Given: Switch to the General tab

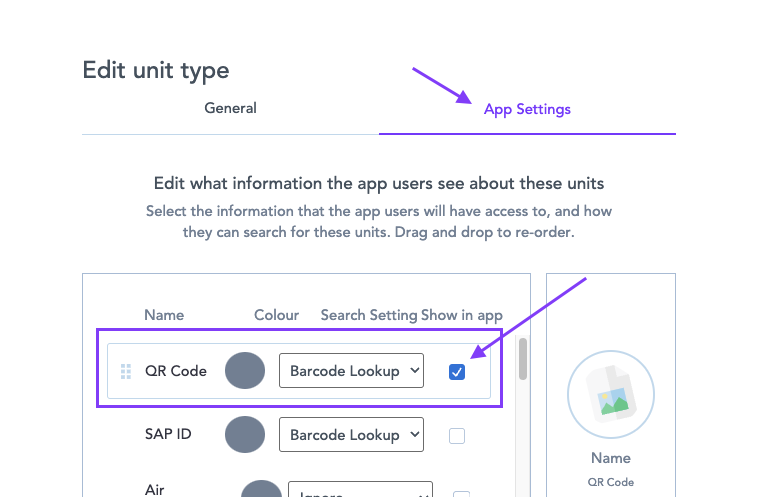Looking at the screenshot, I should pyautogui.click(x=230, y=108).
